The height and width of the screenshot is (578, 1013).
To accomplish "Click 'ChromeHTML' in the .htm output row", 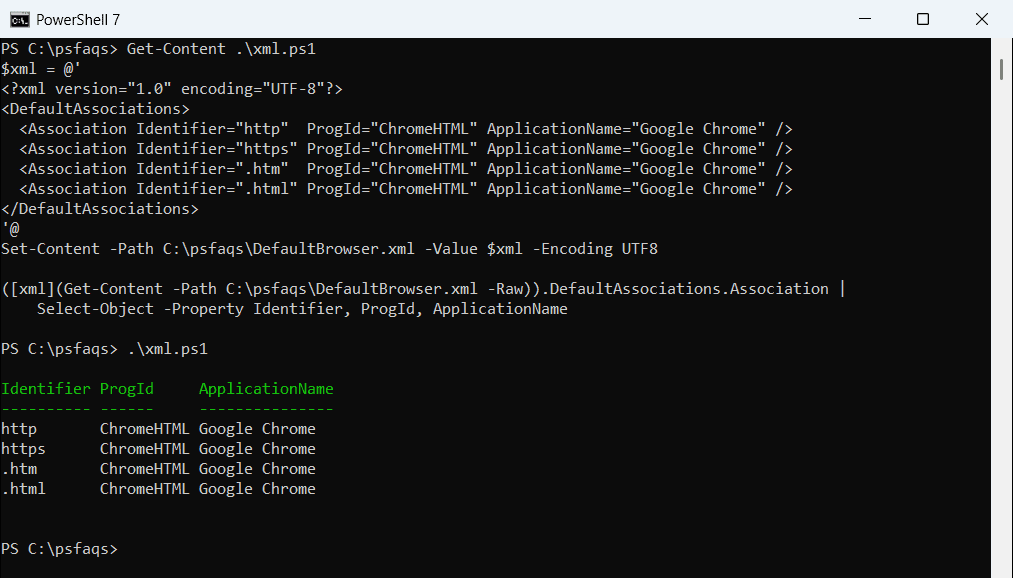I will 145,469.
